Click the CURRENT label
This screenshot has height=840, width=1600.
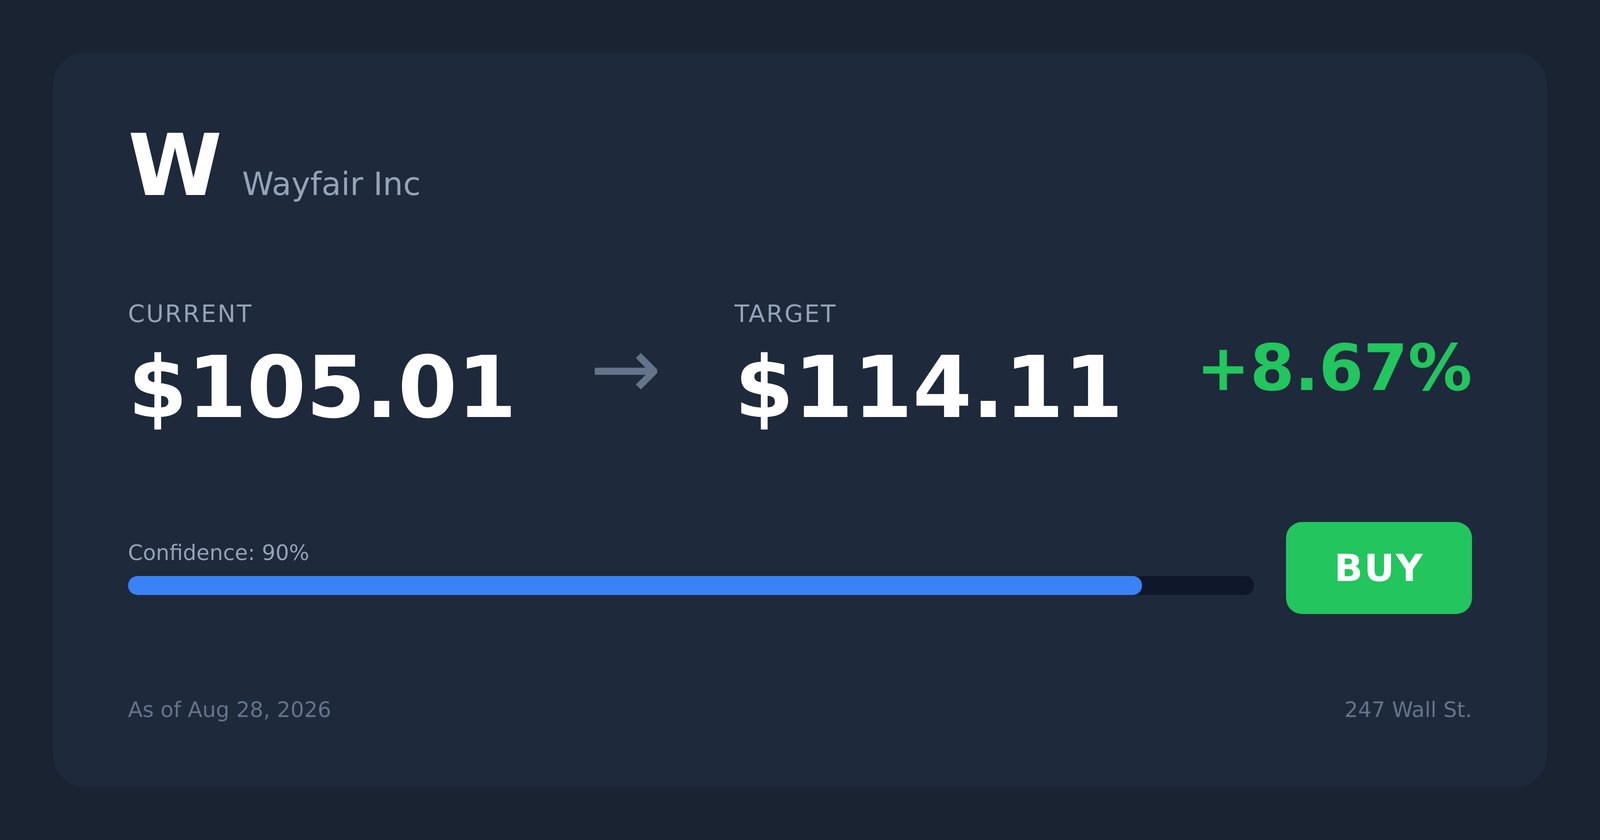[x=190, y=314]
